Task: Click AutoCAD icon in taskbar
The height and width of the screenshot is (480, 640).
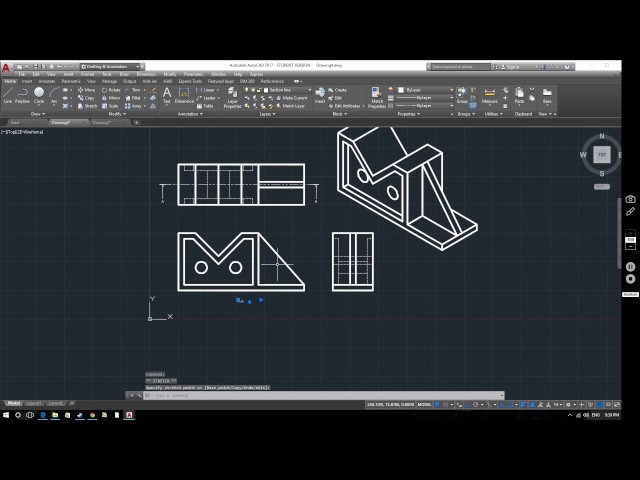Action: tap(129, 415)
